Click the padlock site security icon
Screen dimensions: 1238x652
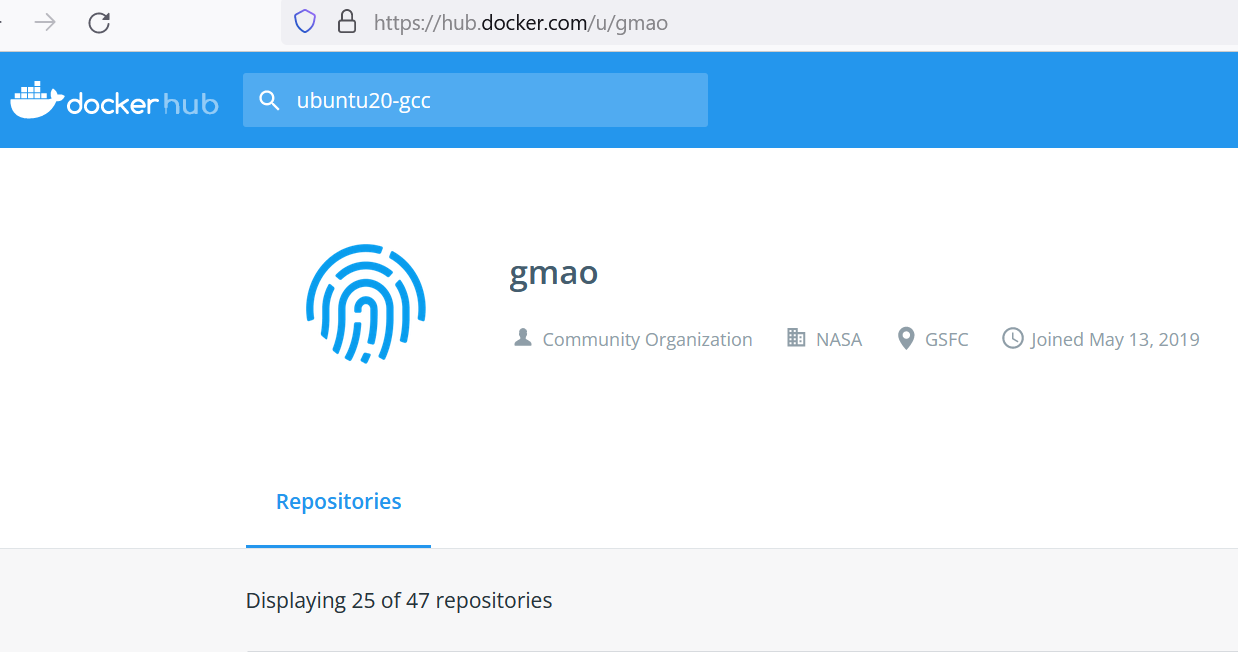347,22
